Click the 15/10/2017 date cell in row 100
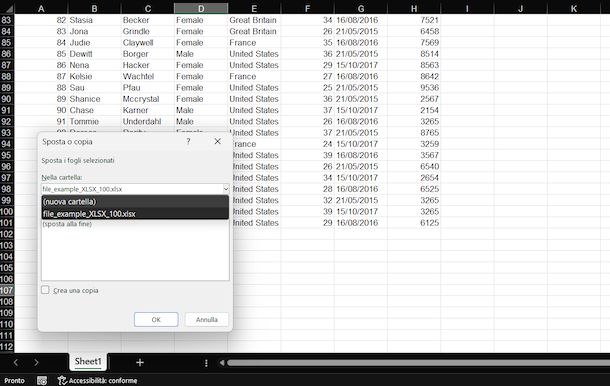Image resolution: width=610 pixels, height=386 pixels. pos(361,211)
